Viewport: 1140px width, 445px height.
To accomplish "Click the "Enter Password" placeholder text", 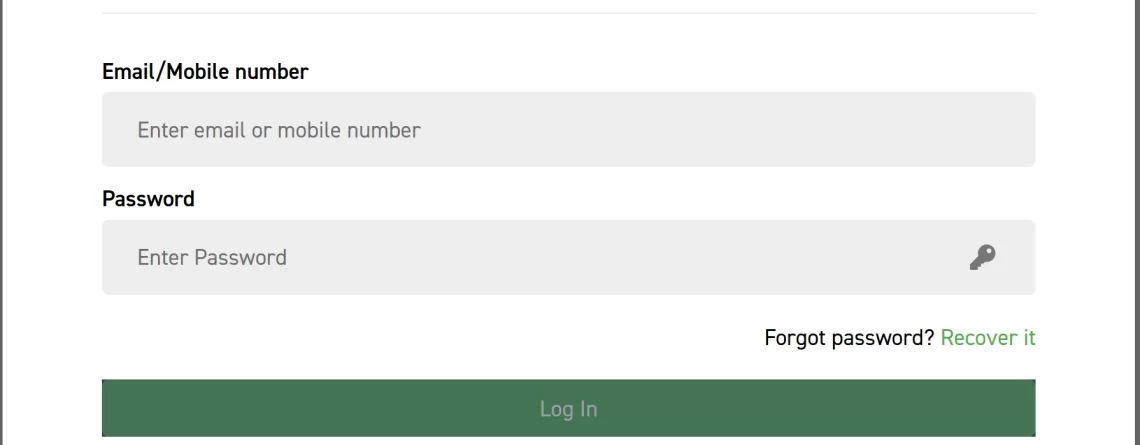I will click(x=212, y=258).
